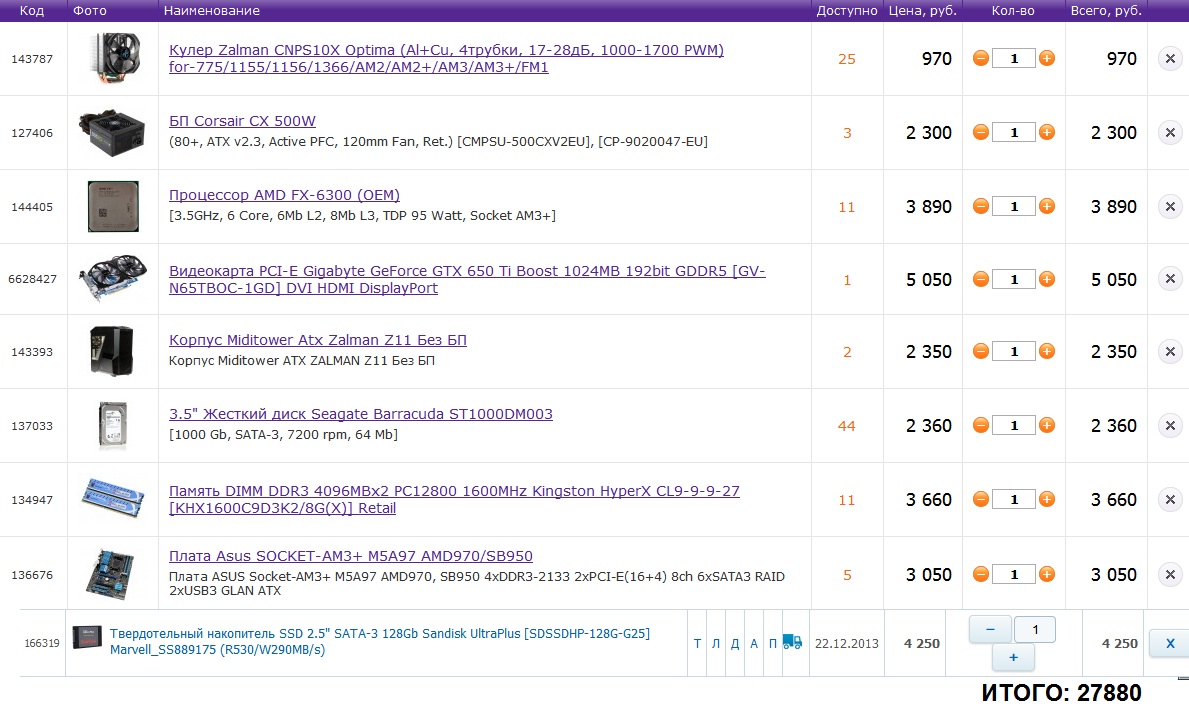Click the Наименование column header
Image resolution: width=1189 pixels, height=708 pixels.
[212, 11]
